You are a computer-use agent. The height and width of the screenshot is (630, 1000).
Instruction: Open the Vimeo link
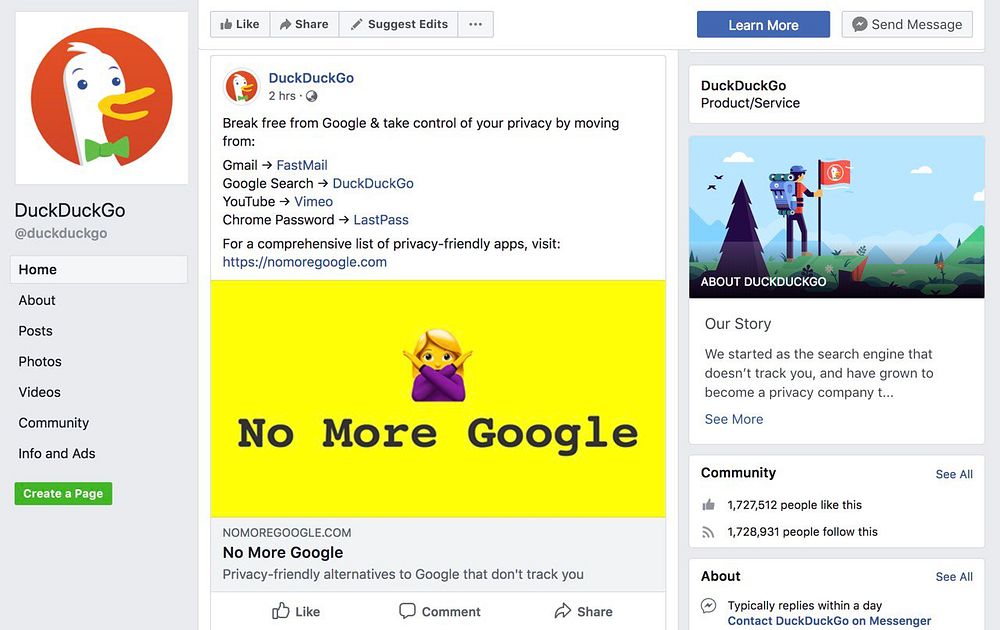coord(313,201)
